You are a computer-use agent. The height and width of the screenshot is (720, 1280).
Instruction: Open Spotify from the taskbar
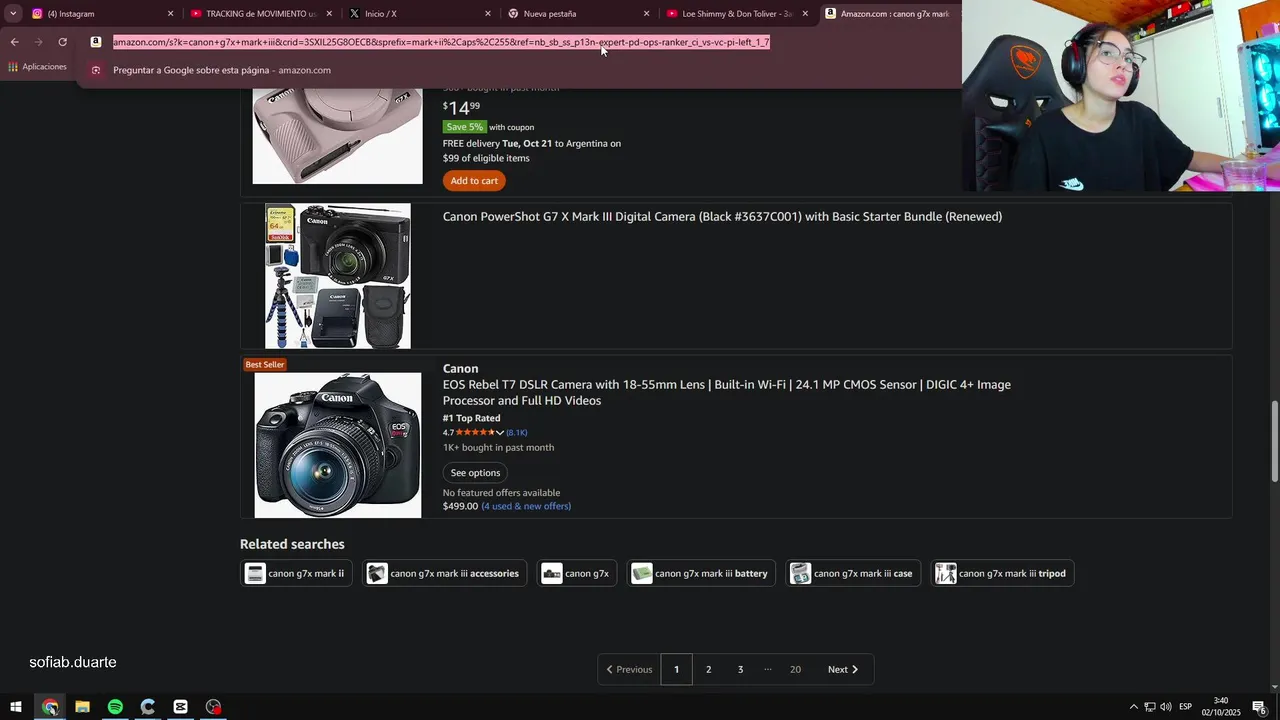click(115, 707)
